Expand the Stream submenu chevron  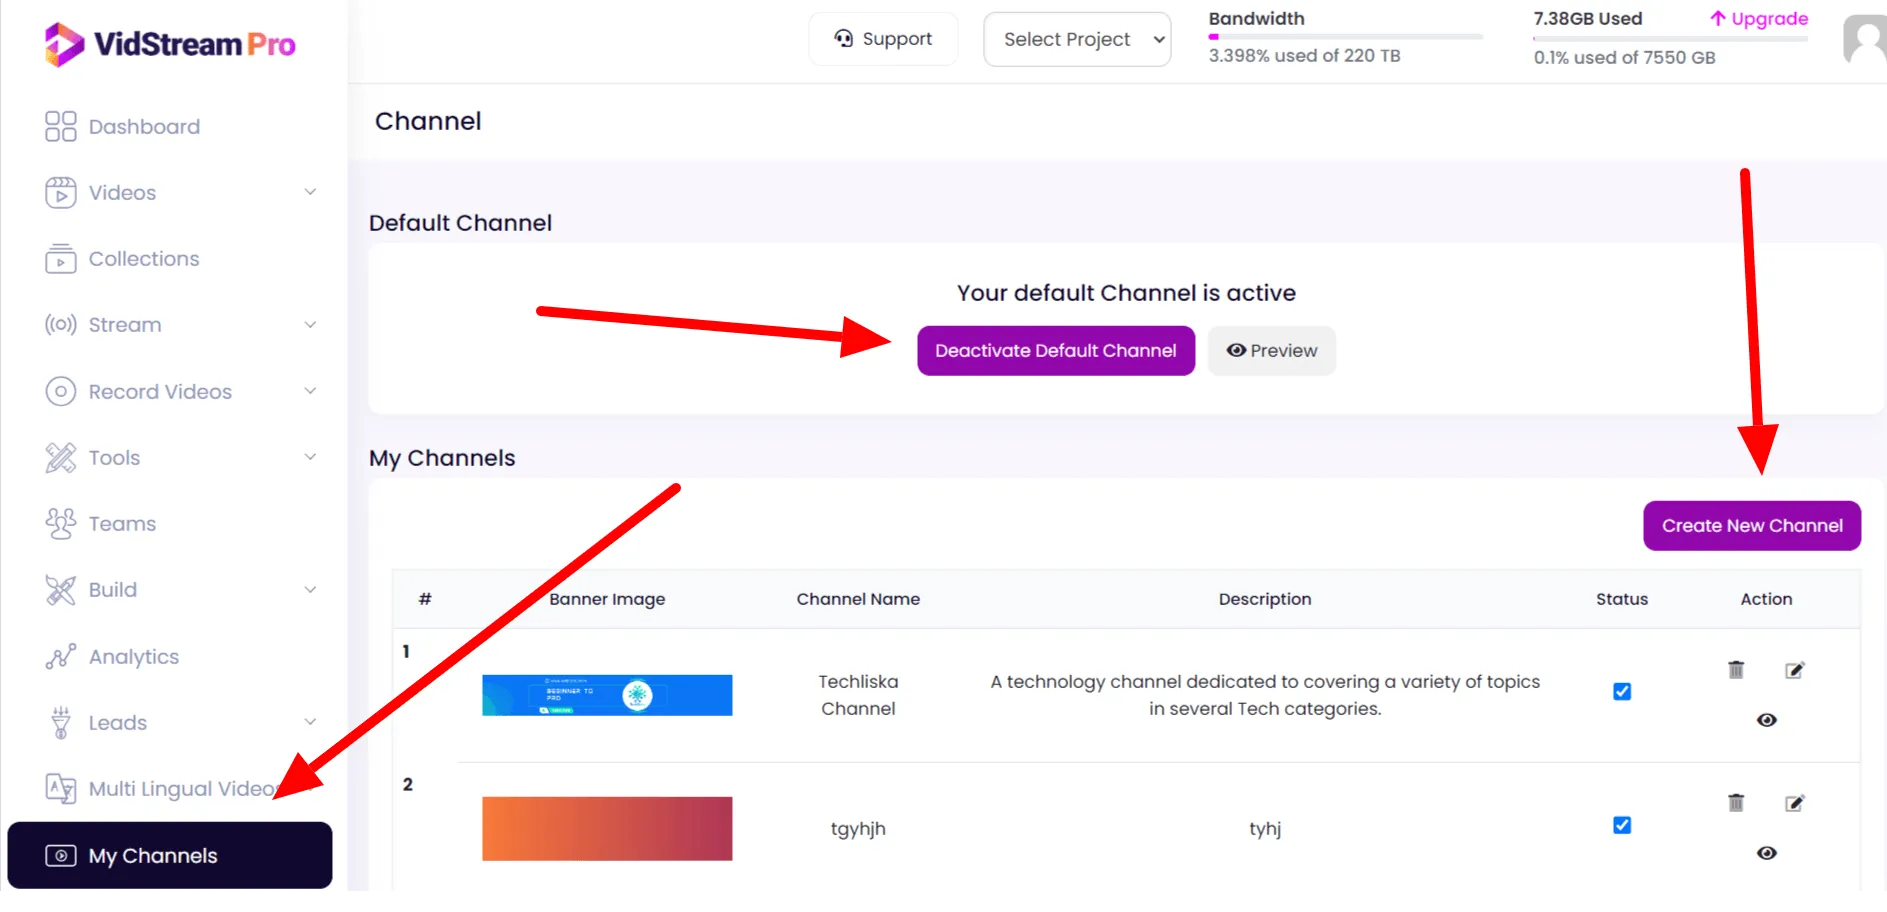pyautogui.click(x=310, y=325)
